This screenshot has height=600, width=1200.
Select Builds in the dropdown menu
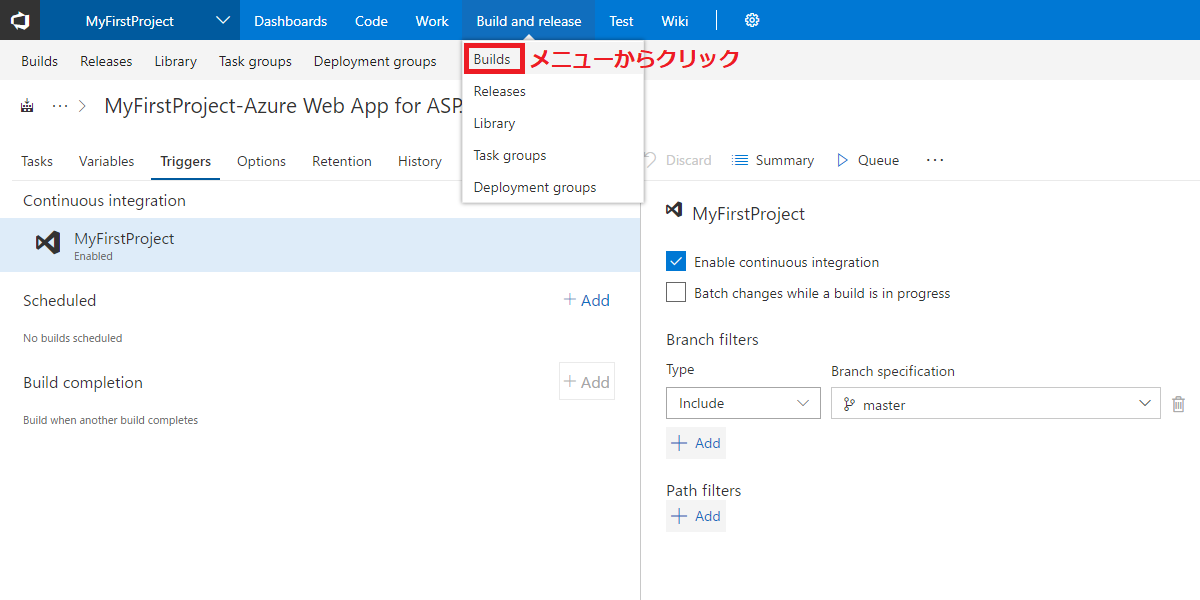(492, 60)
